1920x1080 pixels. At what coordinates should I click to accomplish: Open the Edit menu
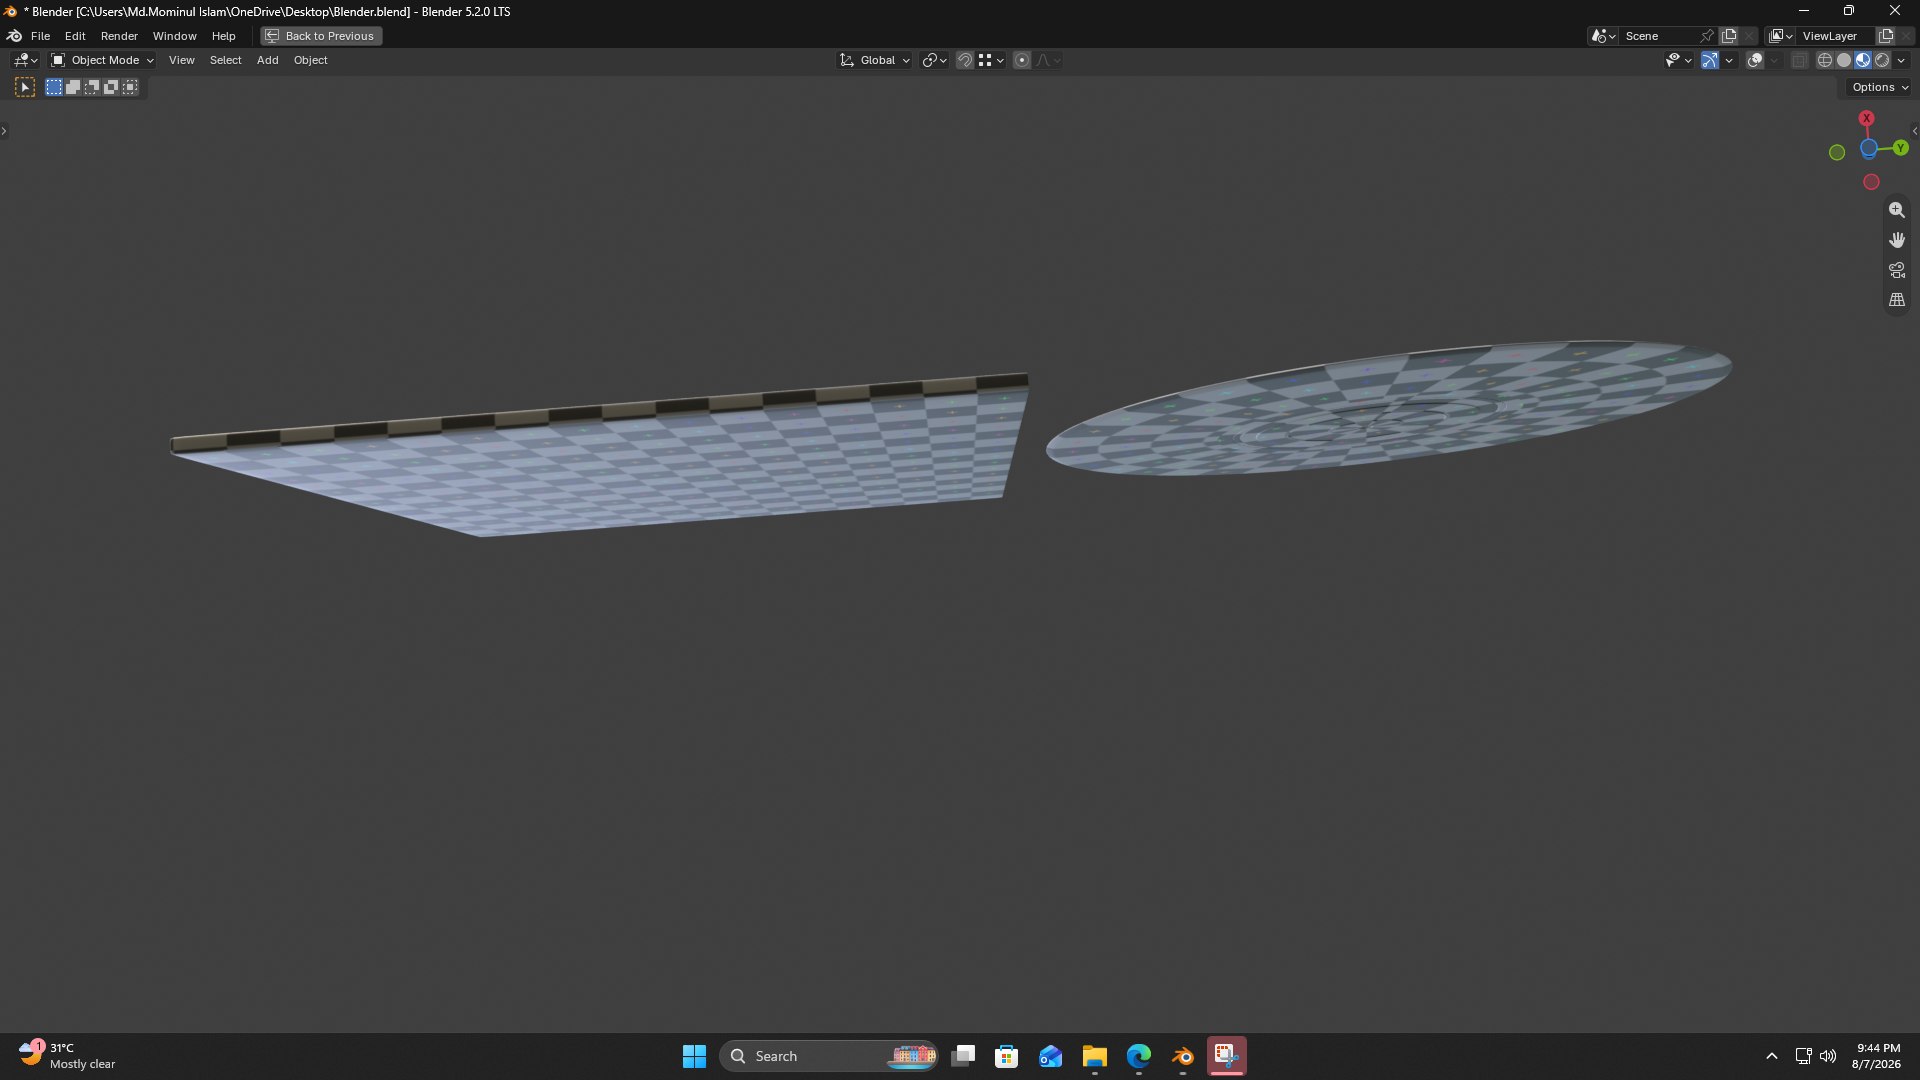(75, 36)
